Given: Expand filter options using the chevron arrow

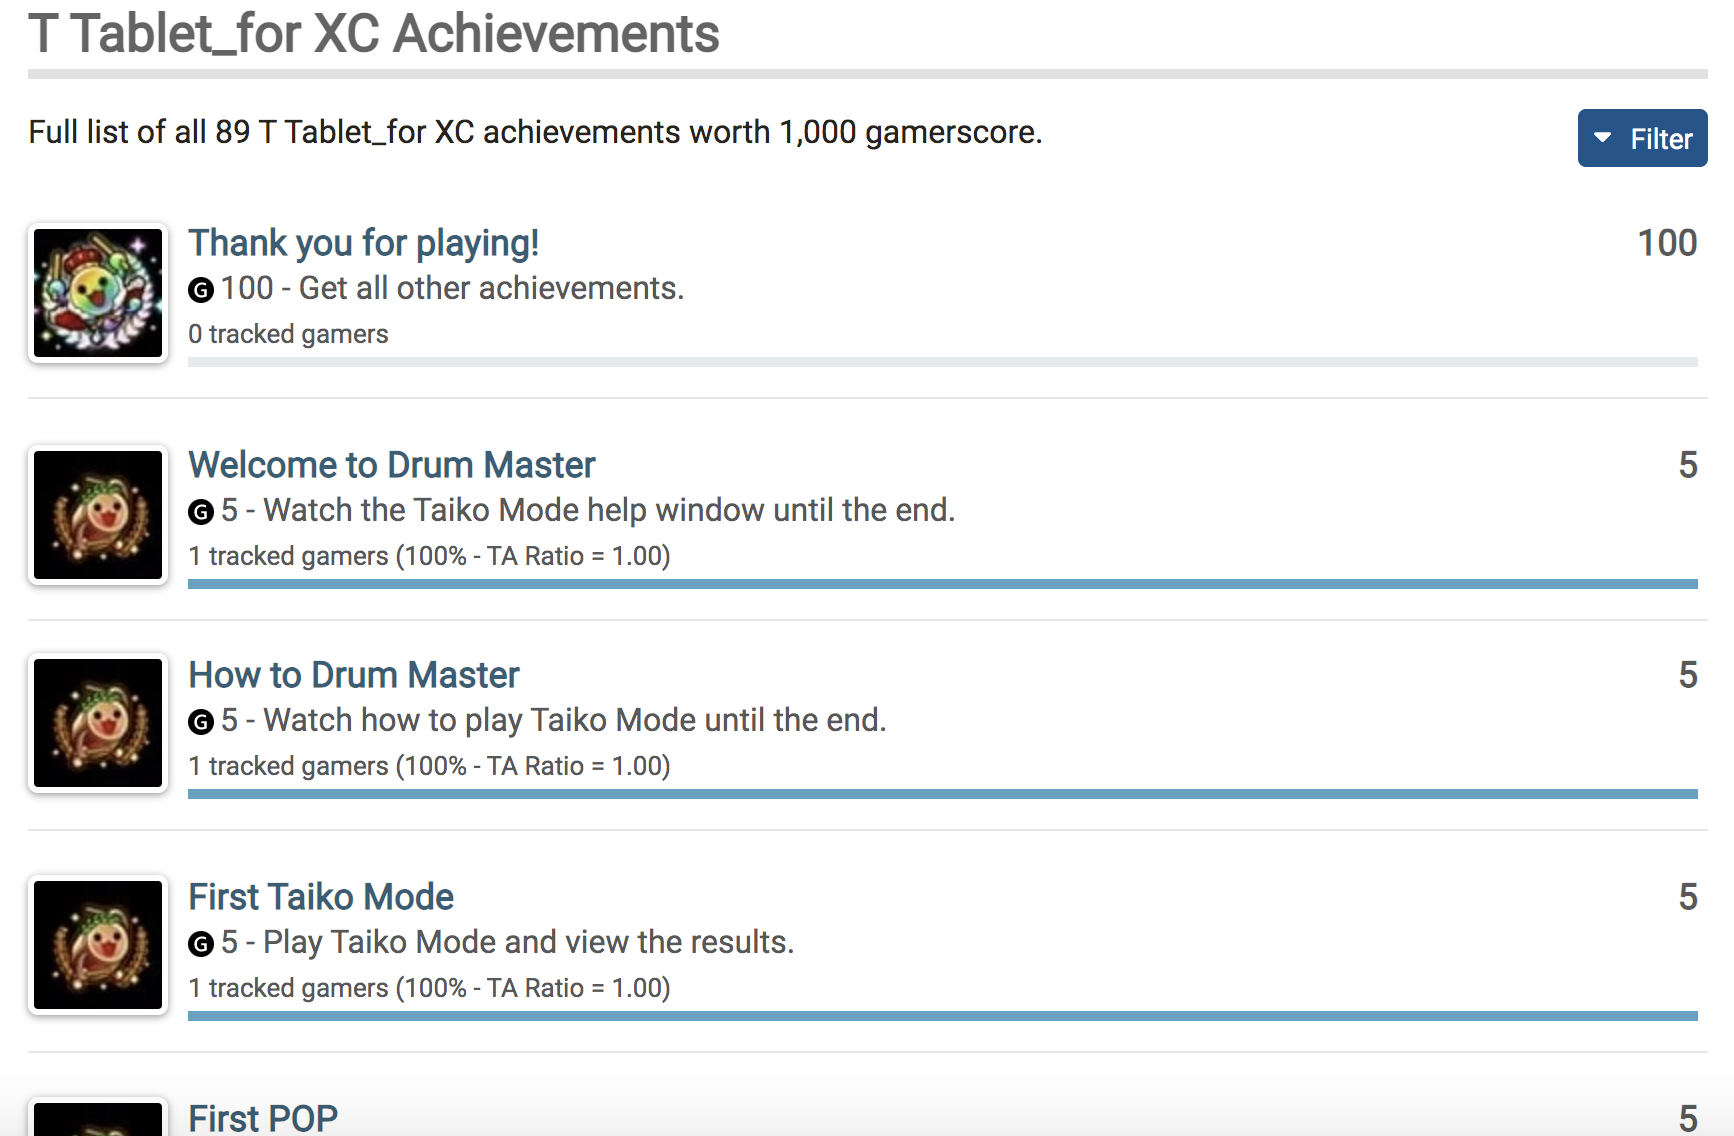Looking at the screenshot, I should [x=1603, y=137].
